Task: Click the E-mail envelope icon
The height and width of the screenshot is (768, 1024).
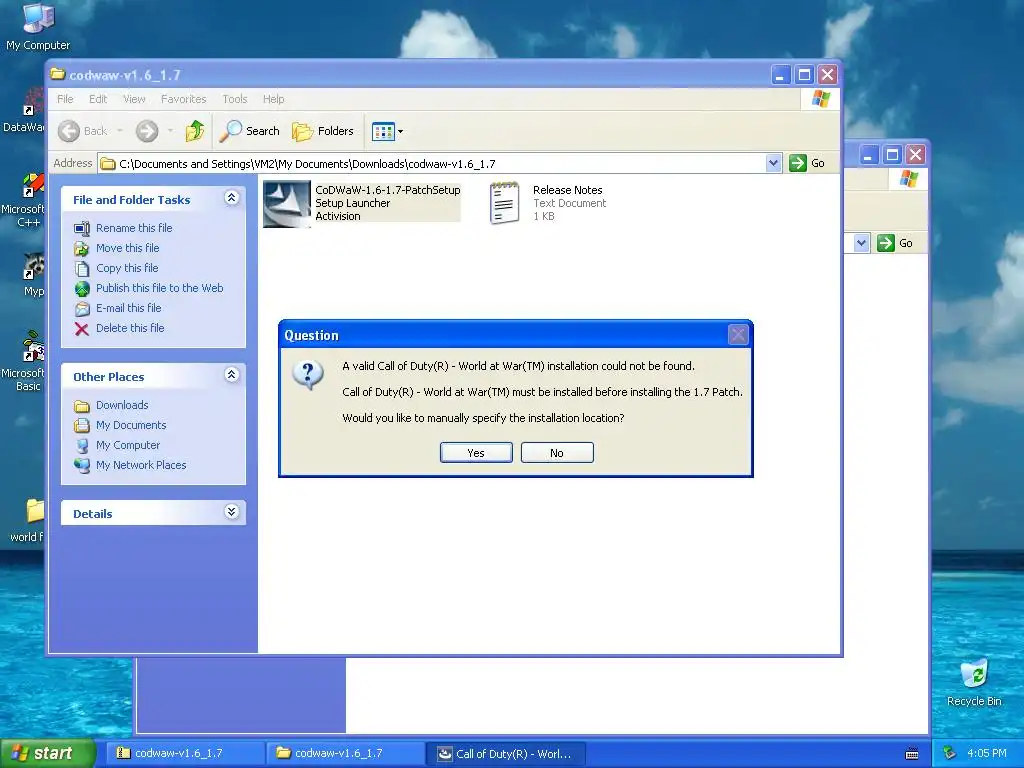Action: click(x=82, y=308)
